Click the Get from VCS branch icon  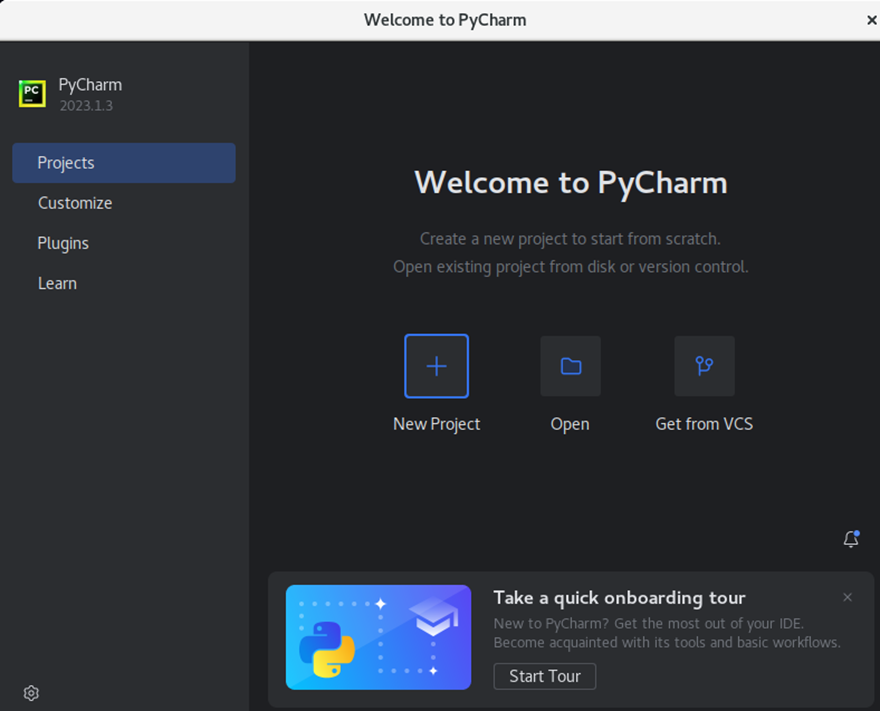704,366
